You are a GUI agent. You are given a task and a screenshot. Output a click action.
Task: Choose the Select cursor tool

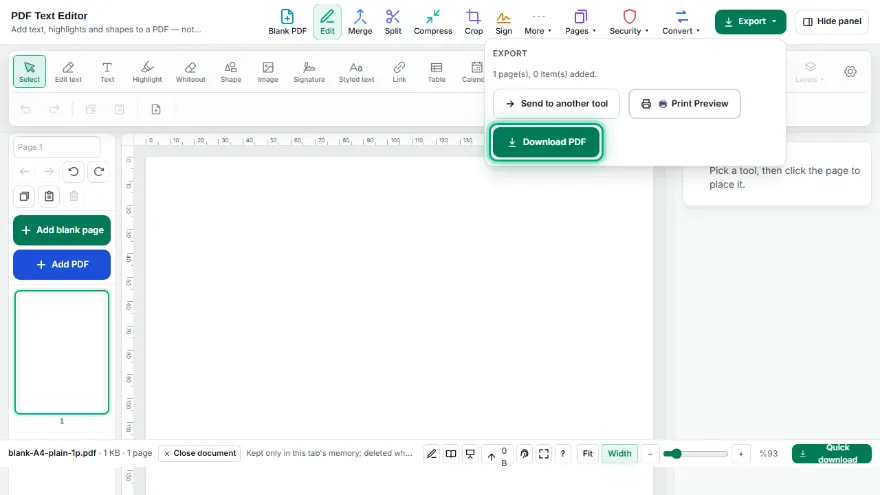click(x=29, y=72)
